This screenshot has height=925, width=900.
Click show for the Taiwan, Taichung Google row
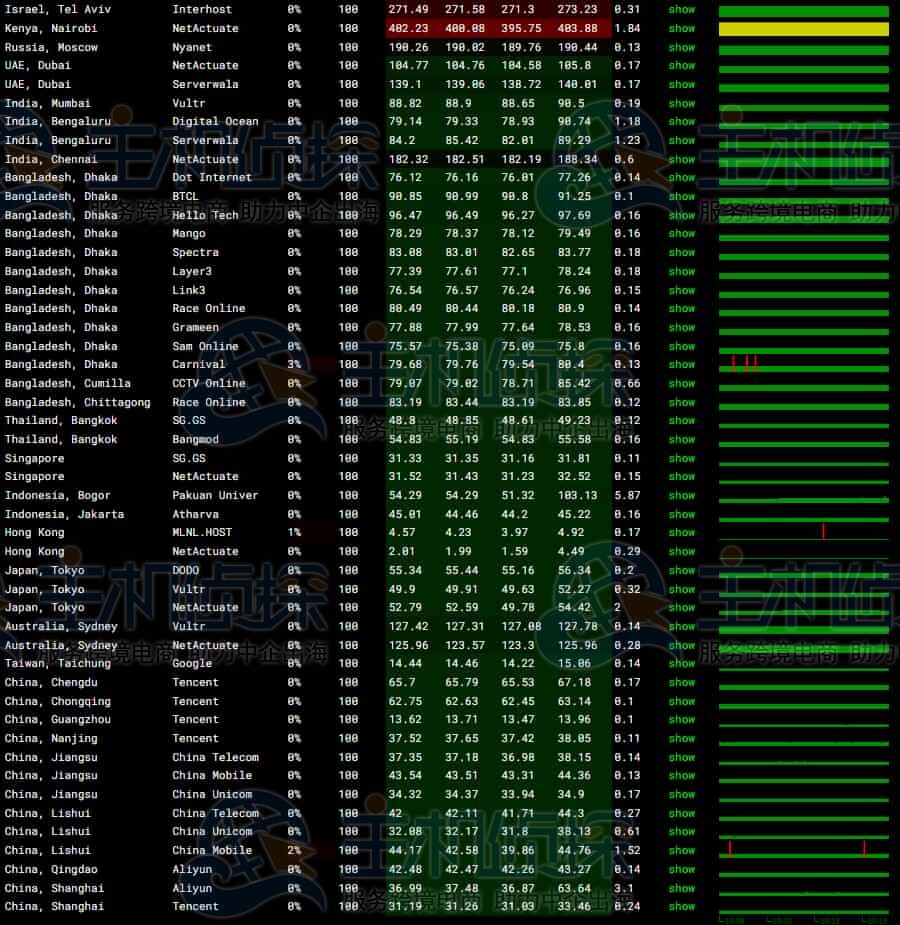(681, 663)
